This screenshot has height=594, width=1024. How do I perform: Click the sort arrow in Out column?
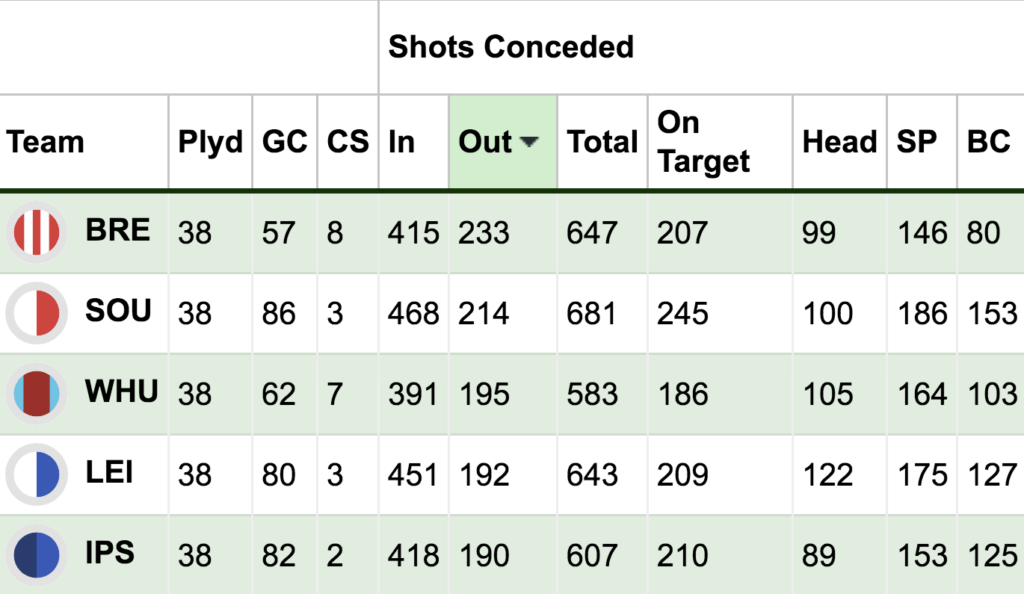(x=530, y=143)
